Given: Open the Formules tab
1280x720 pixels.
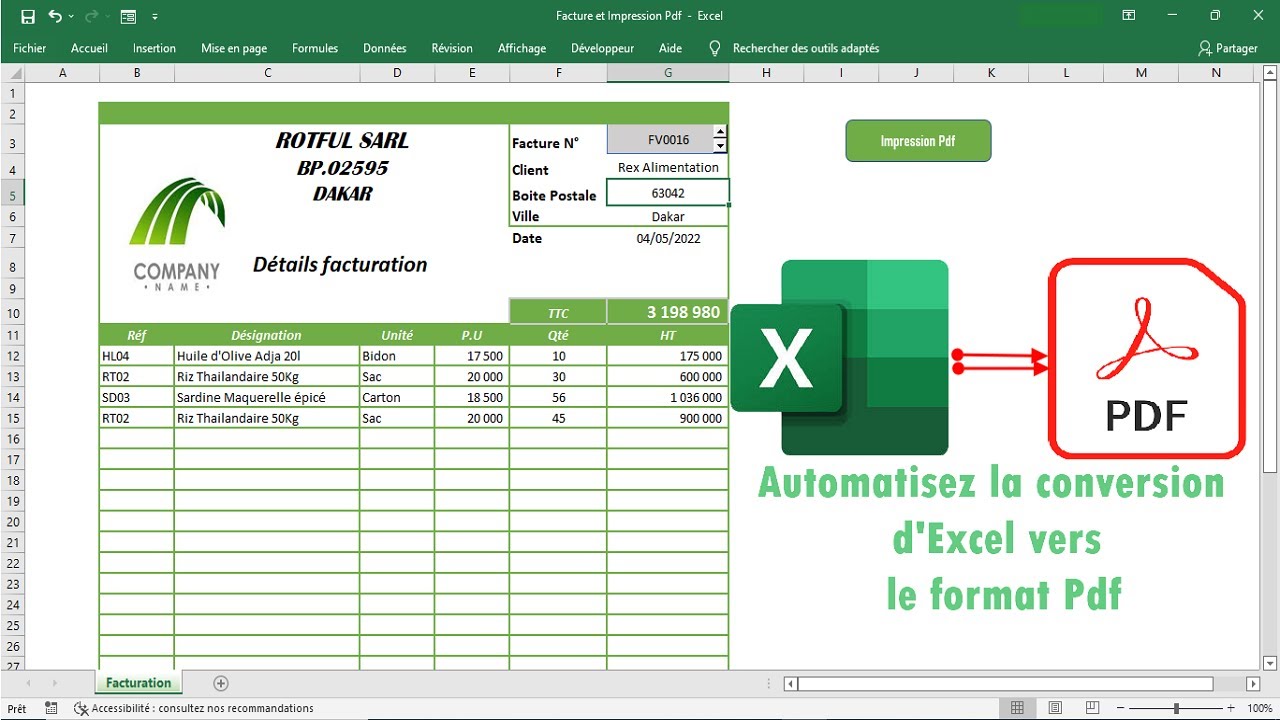Looking at the screenshot, I should 315,48.
